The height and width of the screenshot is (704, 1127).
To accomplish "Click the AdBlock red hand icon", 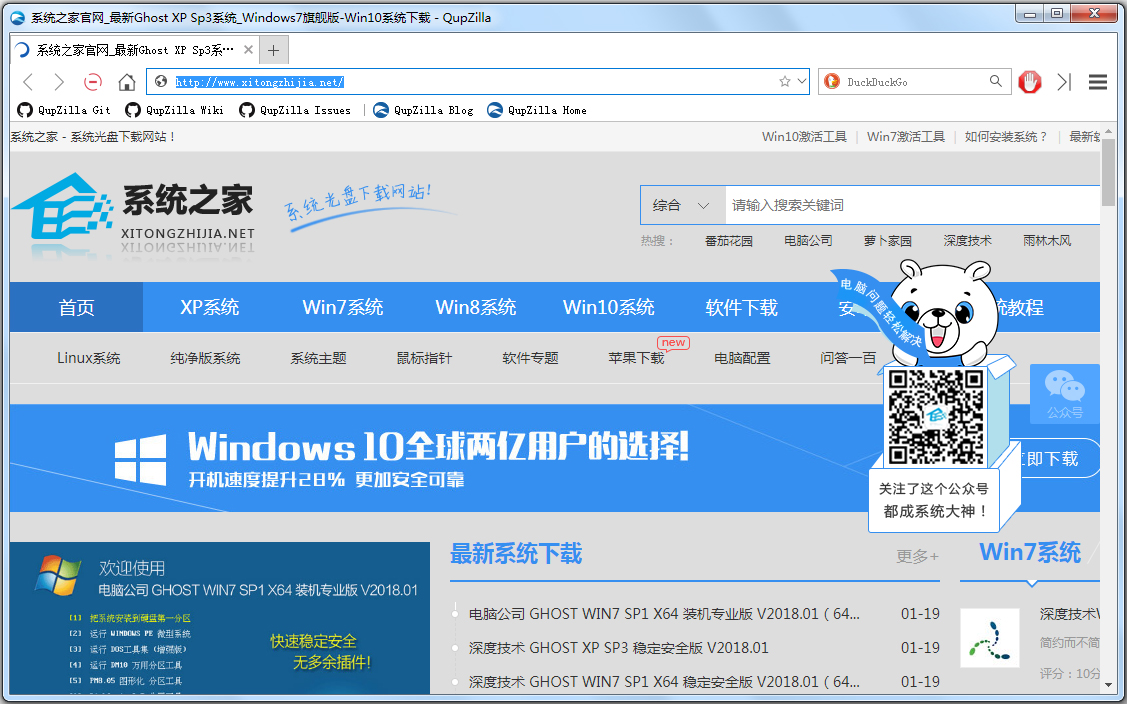I will click(x=1029, y=82).
